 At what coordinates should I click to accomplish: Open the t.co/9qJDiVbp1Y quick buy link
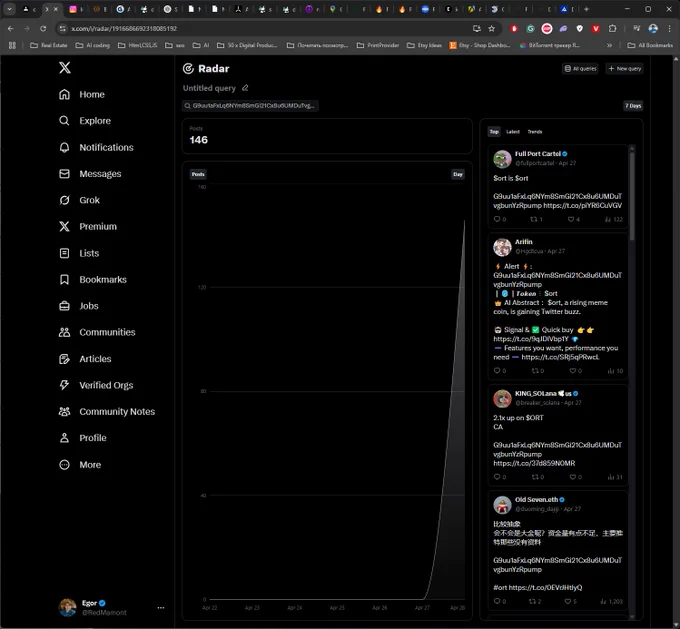point(531,339)
